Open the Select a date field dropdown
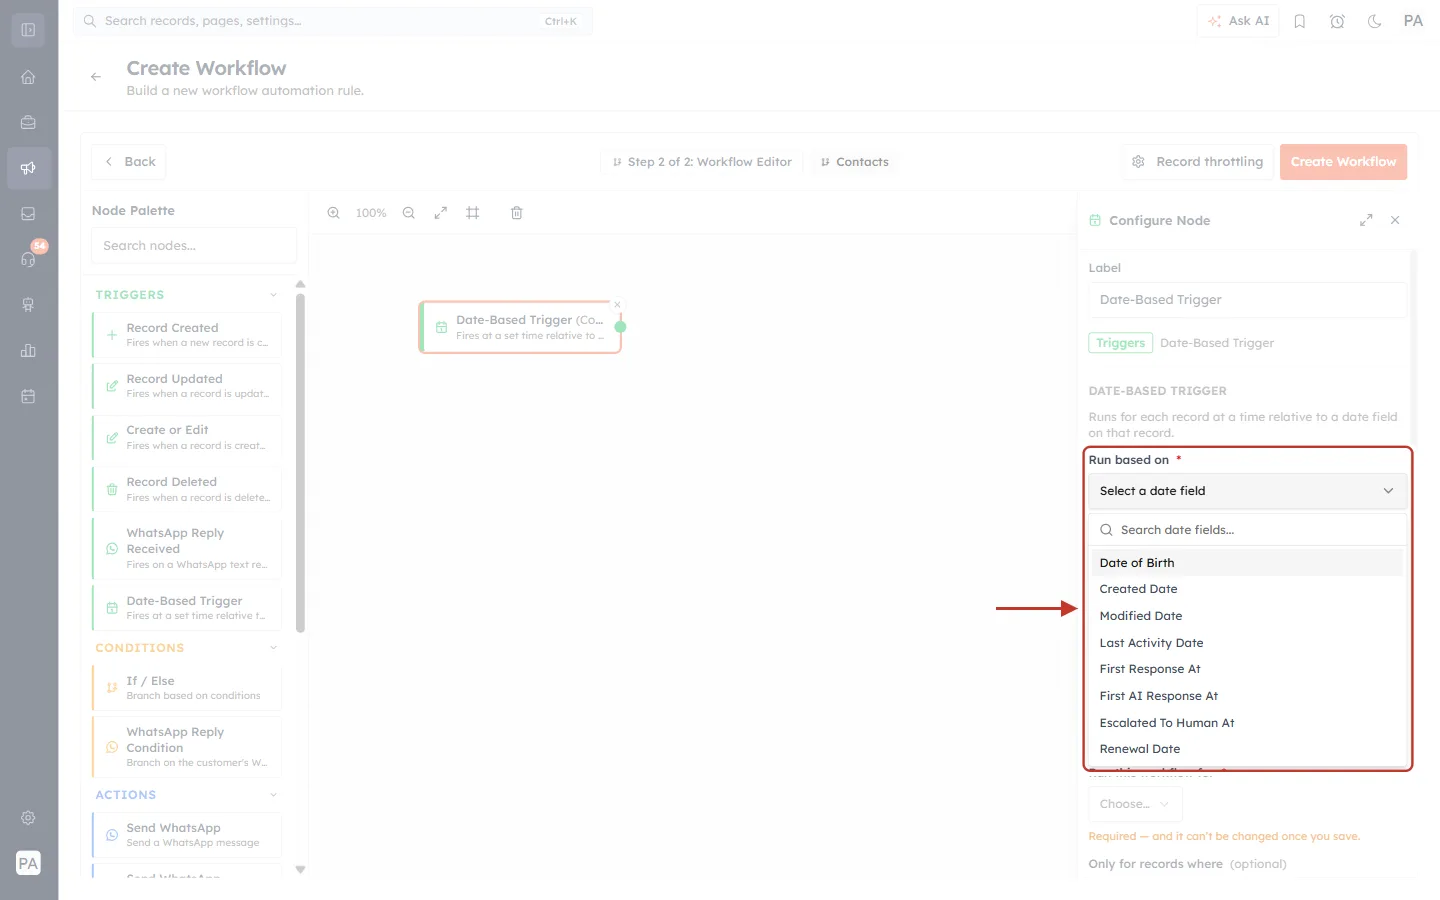 (x=1247, y=491)
